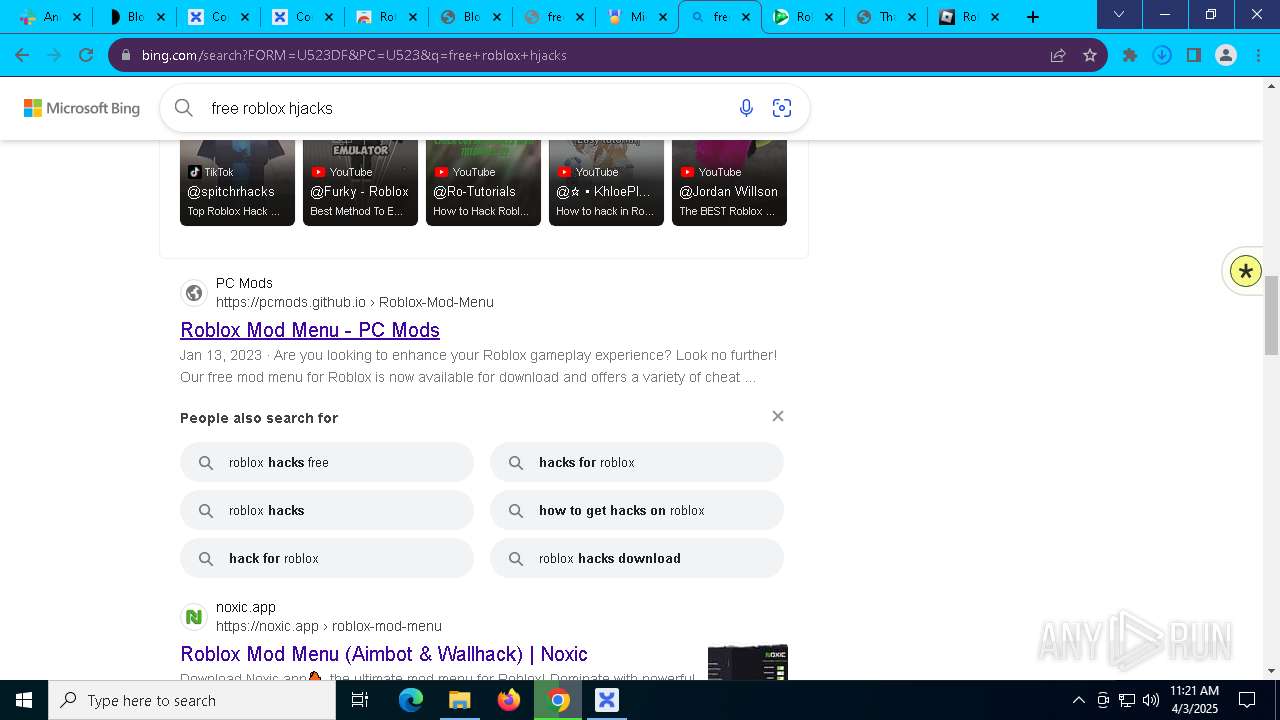Share this page via the share icon

(x=1058, y=56)
